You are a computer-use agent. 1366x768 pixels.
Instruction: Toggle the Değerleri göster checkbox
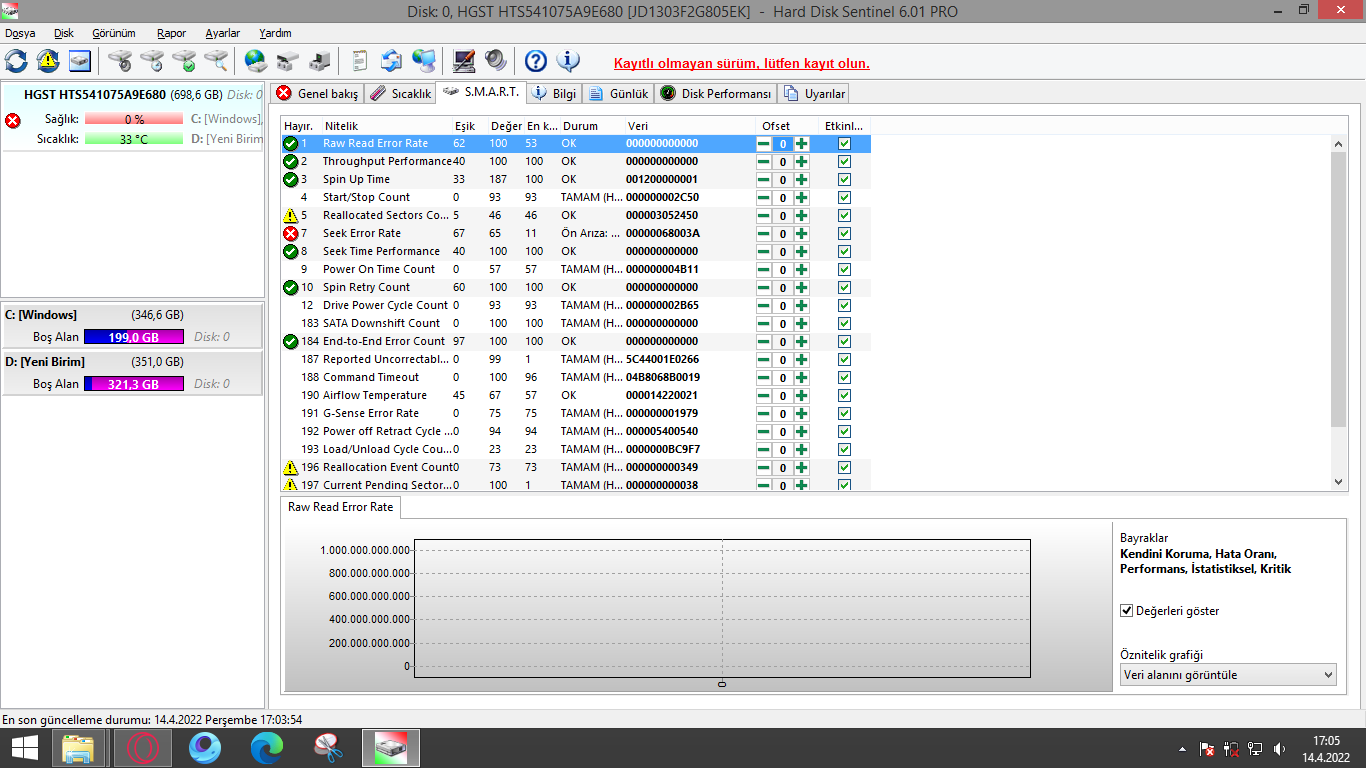(1127, 611)
